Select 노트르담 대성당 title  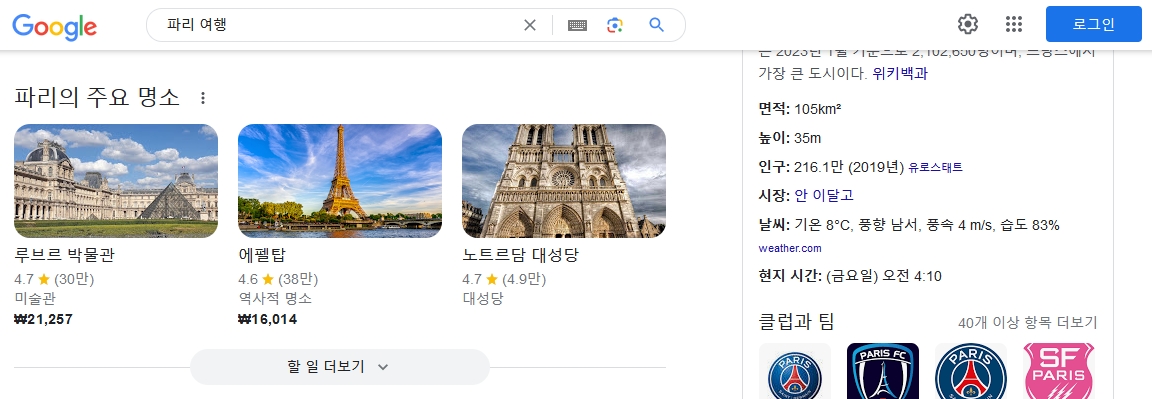521,256
